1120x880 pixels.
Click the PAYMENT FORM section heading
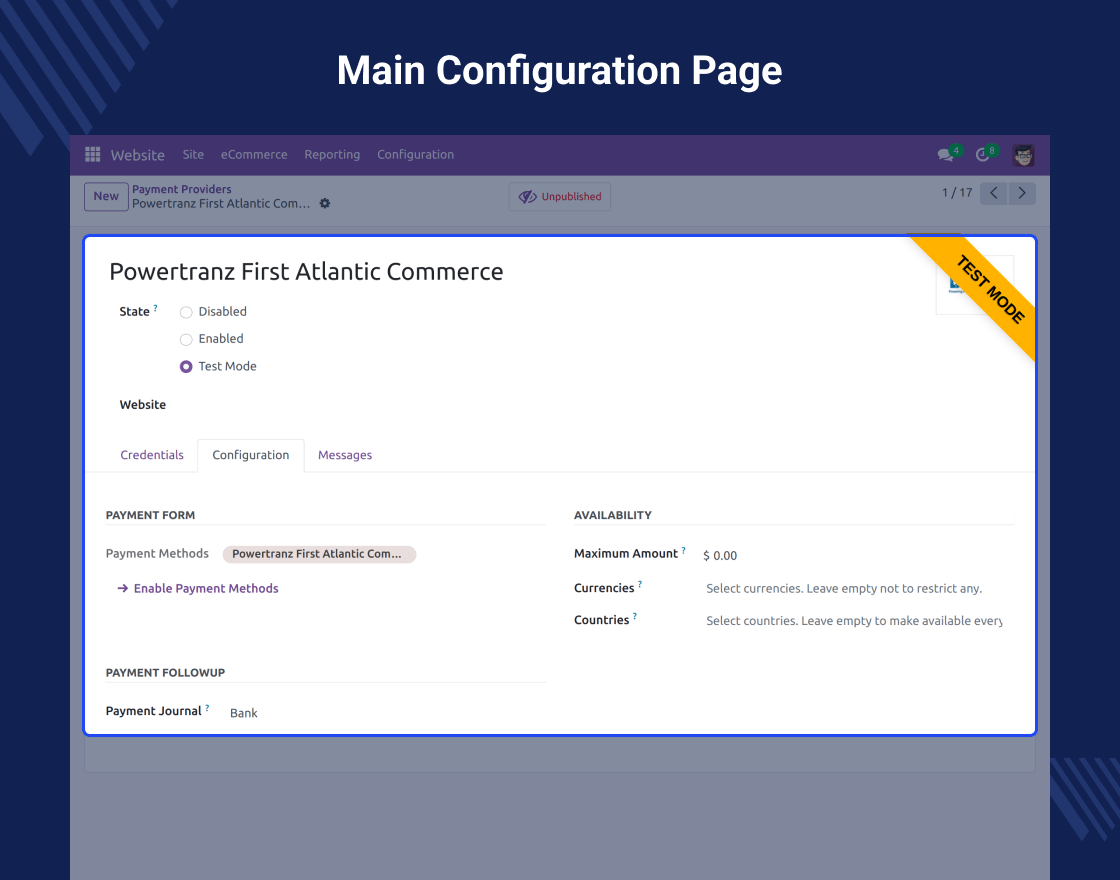pos(151,515)
